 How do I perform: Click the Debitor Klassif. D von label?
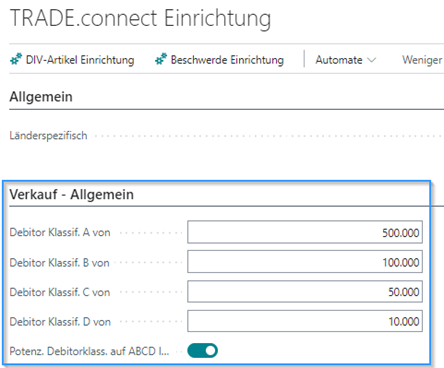click(x=60, y=322)
